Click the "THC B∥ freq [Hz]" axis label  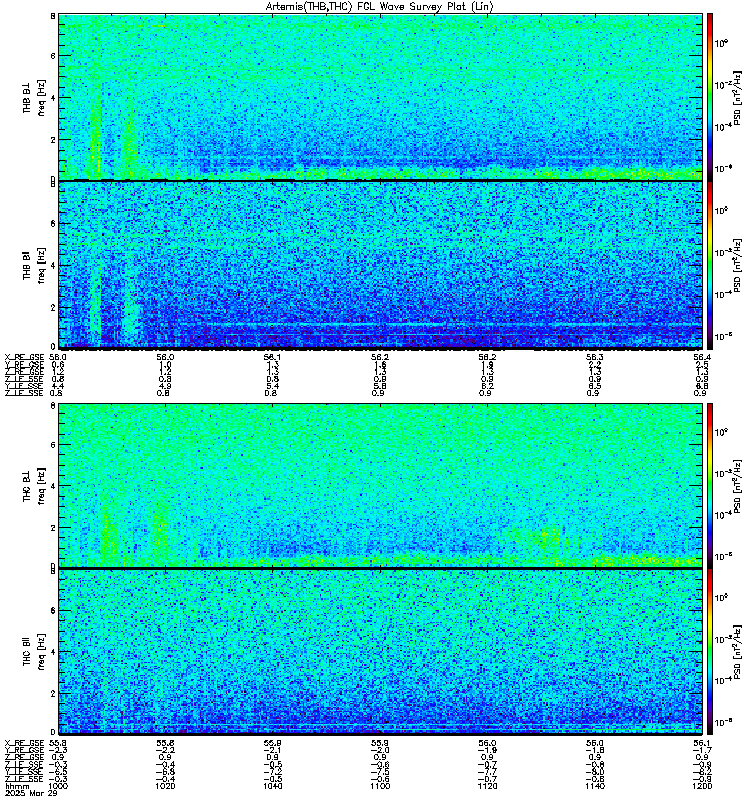click(x=34, y=652)
